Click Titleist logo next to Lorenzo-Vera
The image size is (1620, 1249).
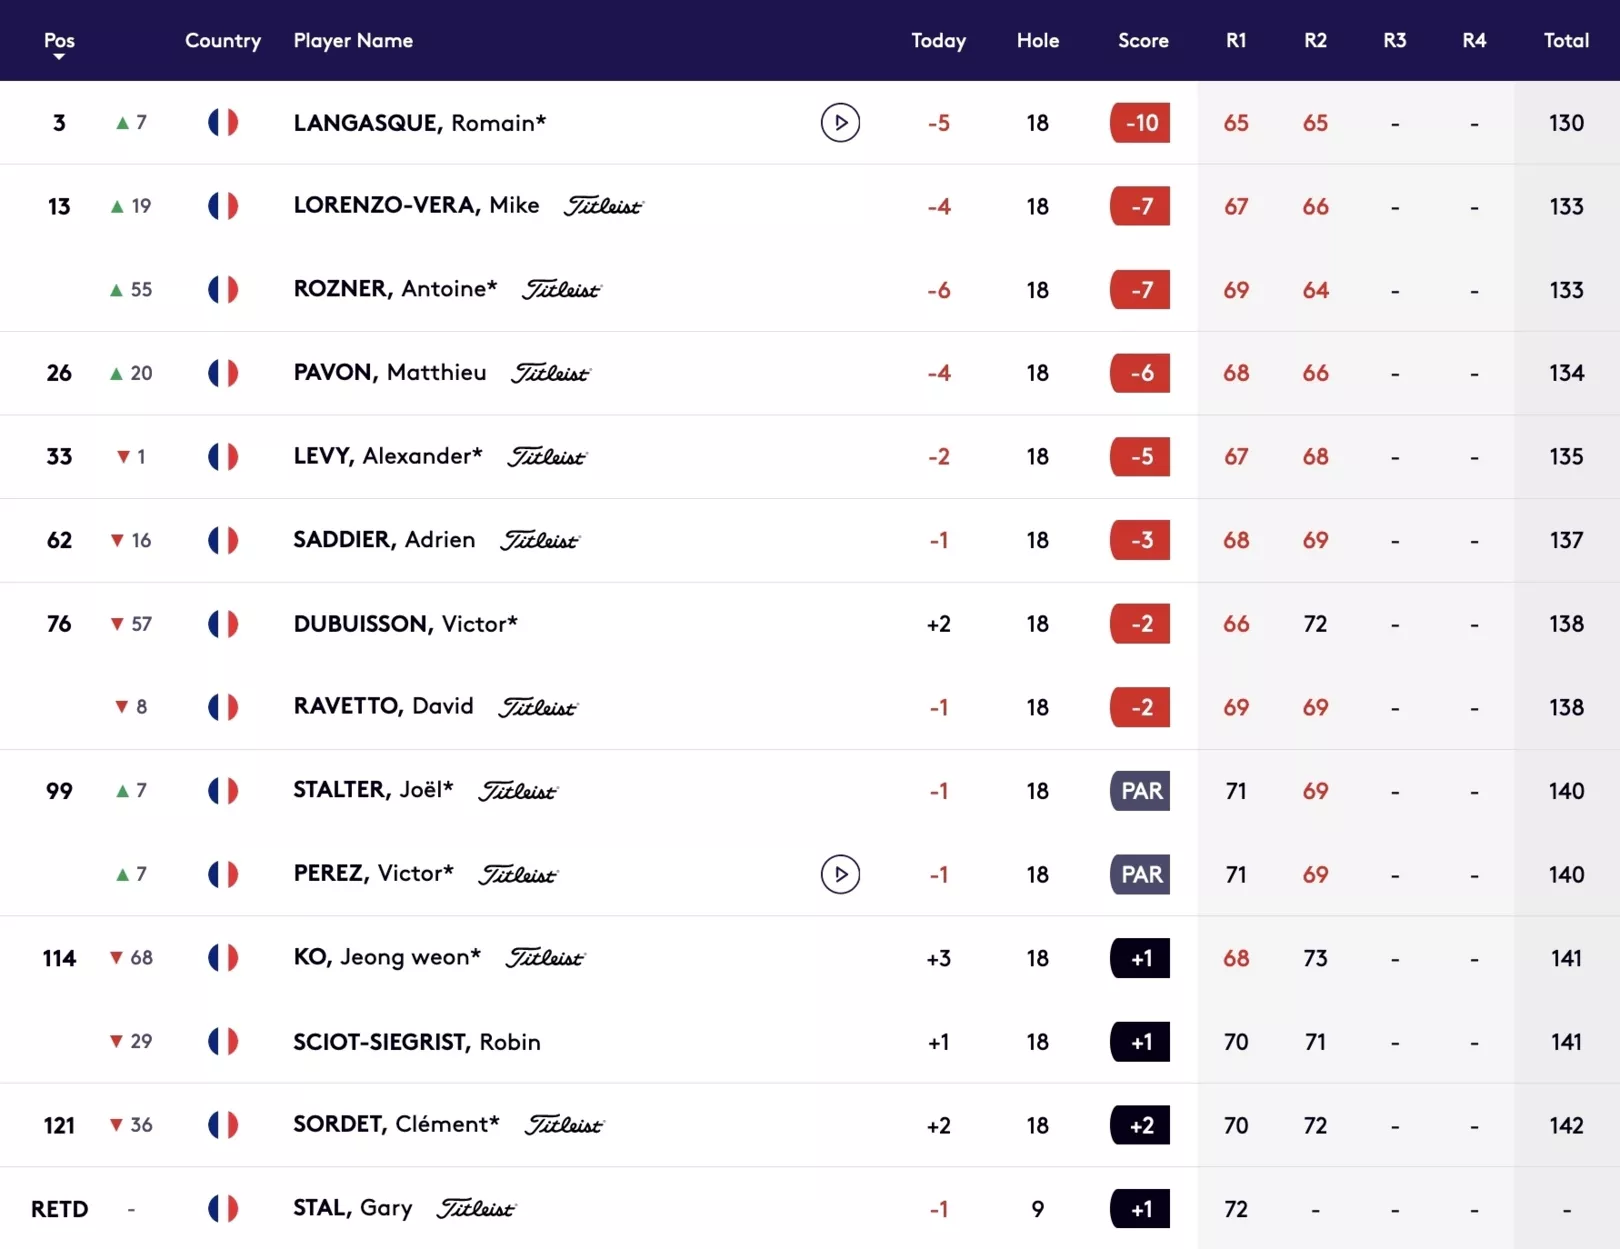pos(603,206)
